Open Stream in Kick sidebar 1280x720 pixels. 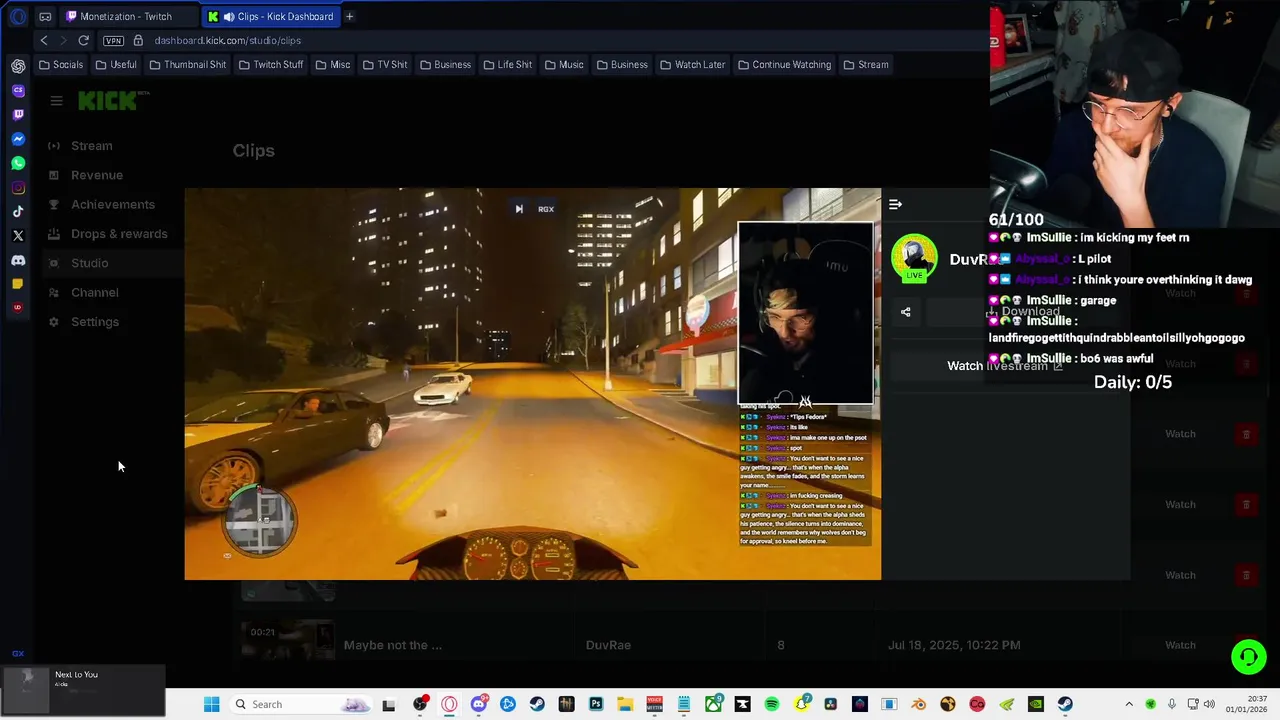(x=91, y=146)
